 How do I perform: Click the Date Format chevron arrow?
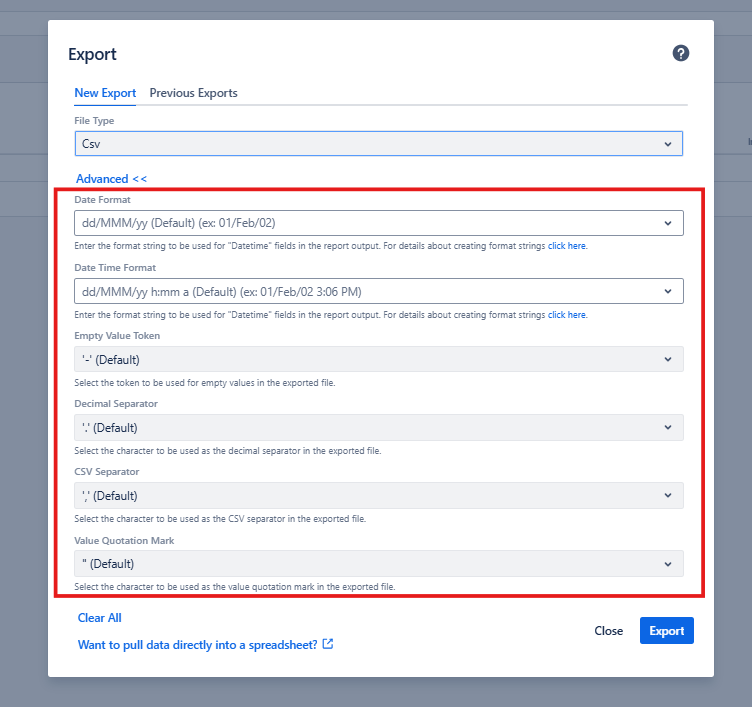668,223
